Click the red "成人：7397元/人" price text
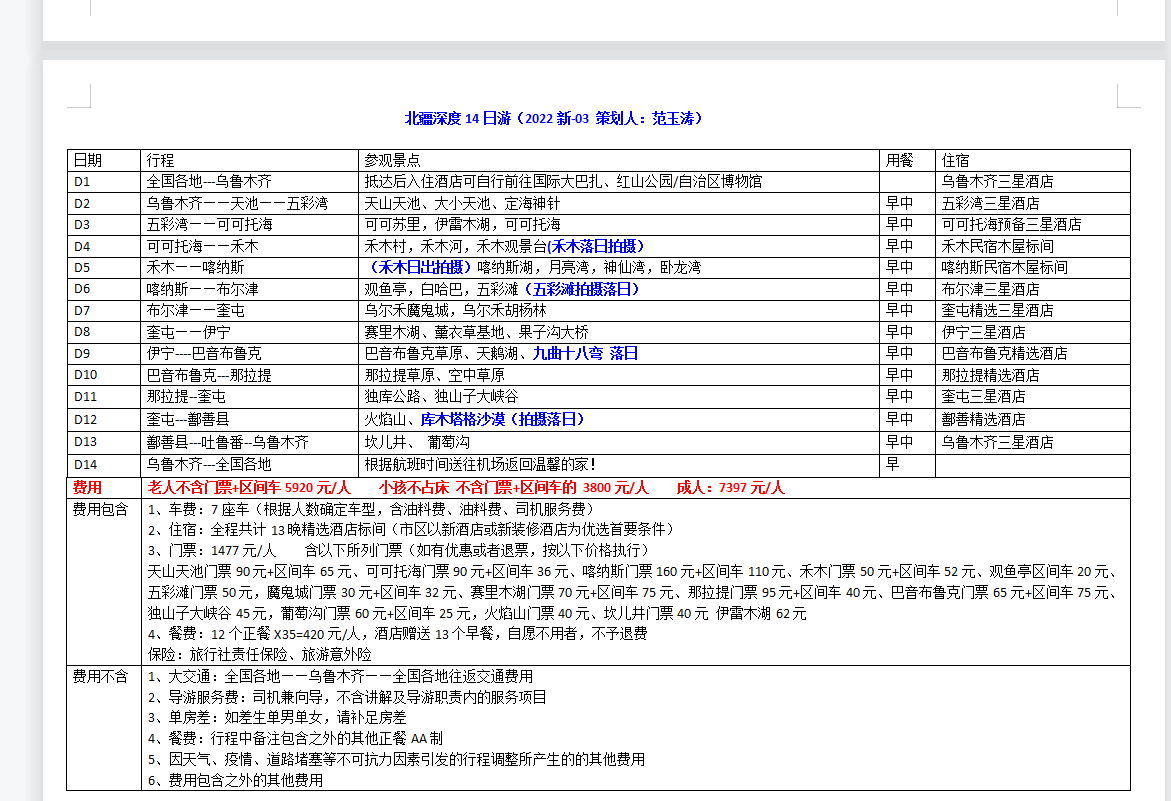This screenshot has height=801, width=1171. pyautogui.click(x=731, y=487)
